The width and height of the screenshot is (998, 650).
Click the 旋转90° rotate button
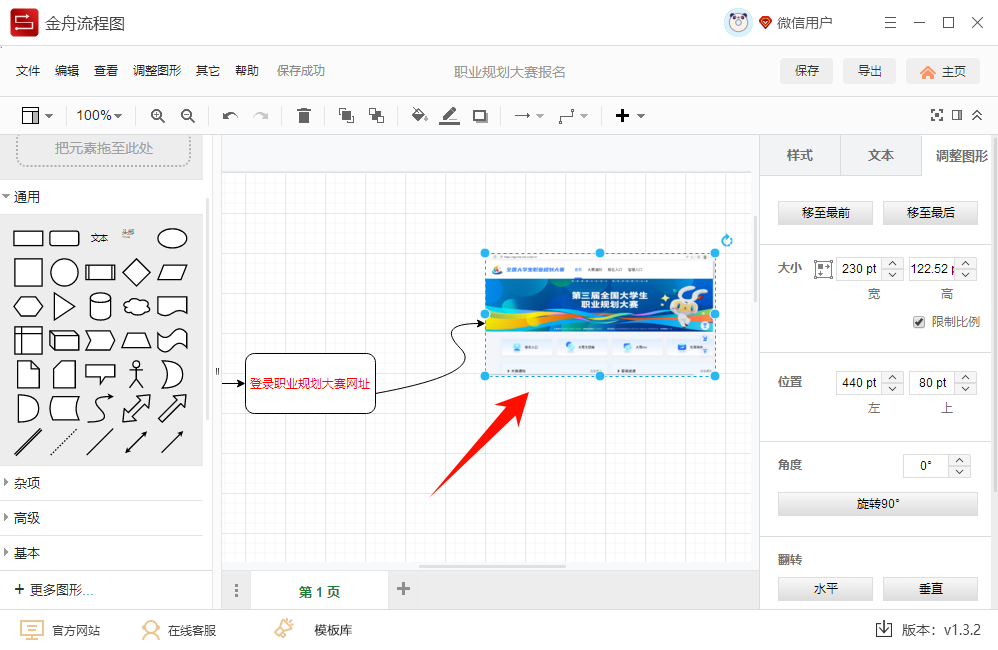pyautogui.click(x=879, y=503)
